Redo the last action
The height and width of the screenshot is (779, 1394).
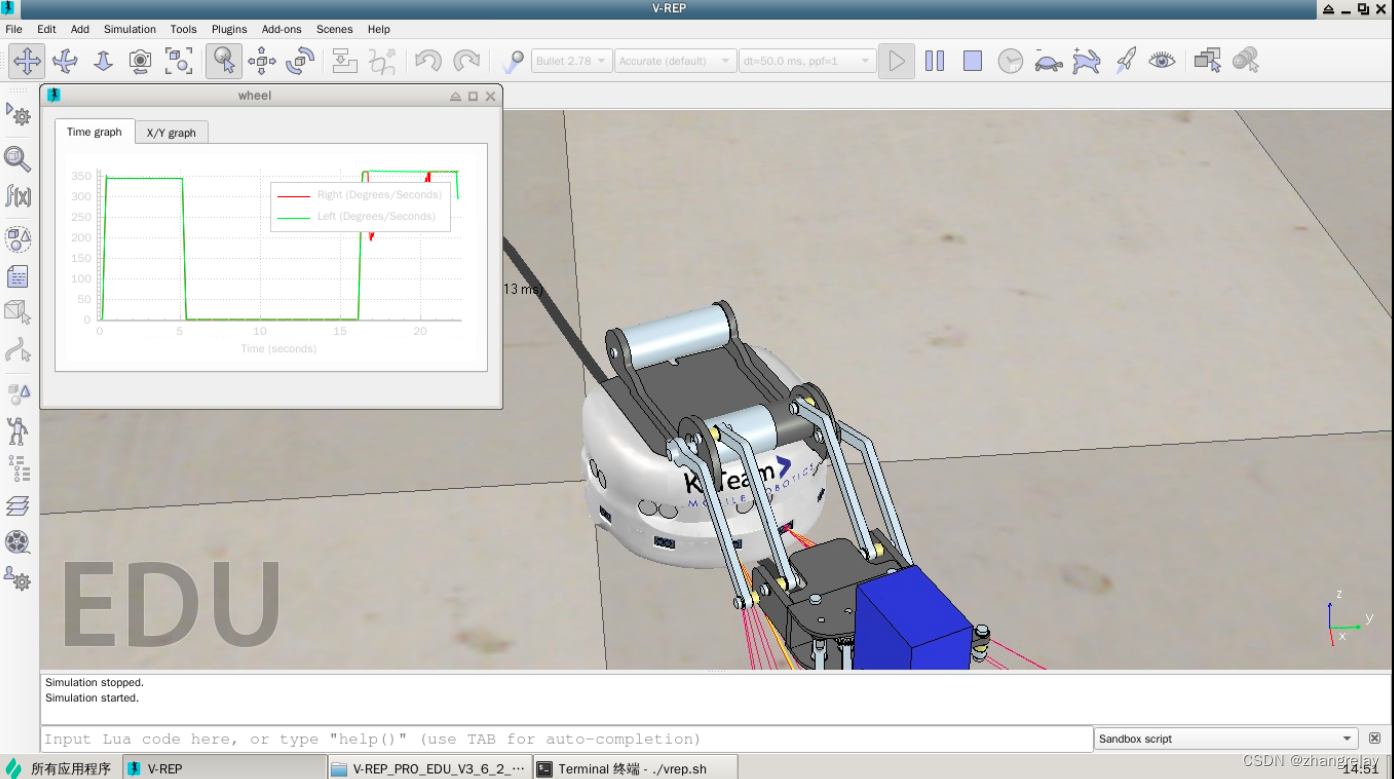point(466,61)
